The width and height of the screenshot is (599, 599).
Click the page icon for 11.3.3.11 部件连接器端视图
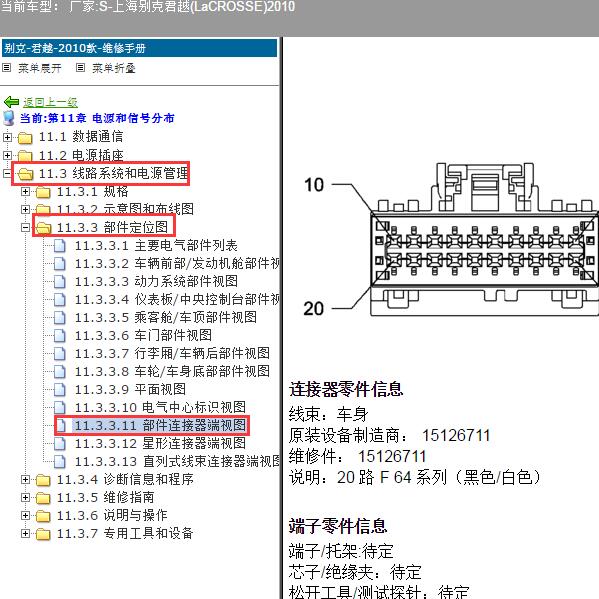(x=61, y=426)
